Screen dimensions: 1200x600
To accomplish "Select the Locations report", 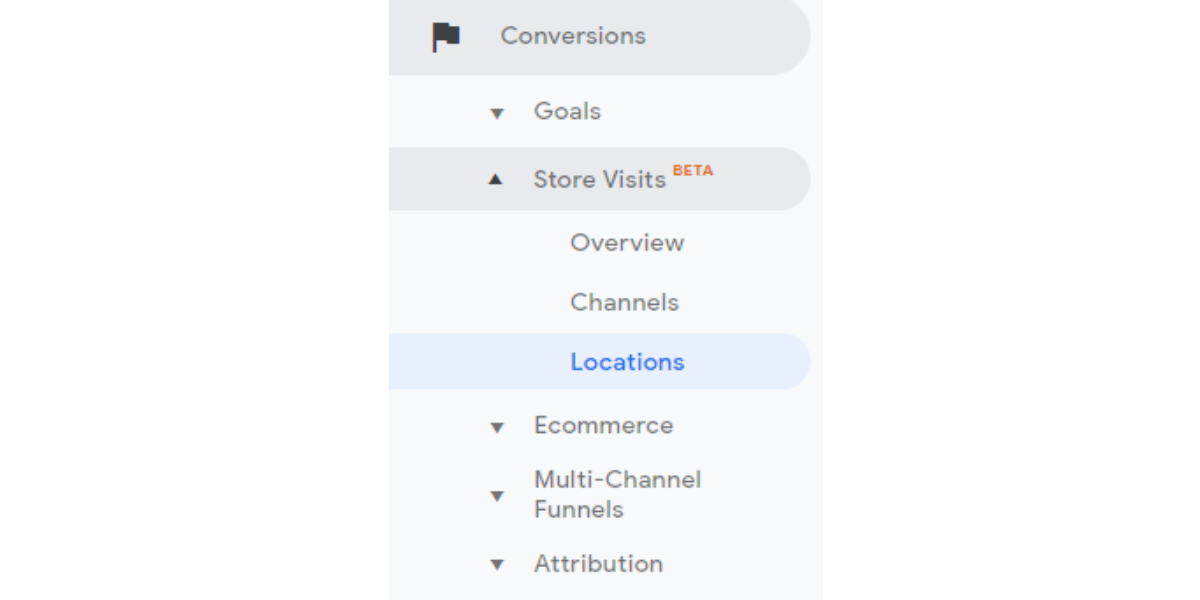I will click(627, 362).
